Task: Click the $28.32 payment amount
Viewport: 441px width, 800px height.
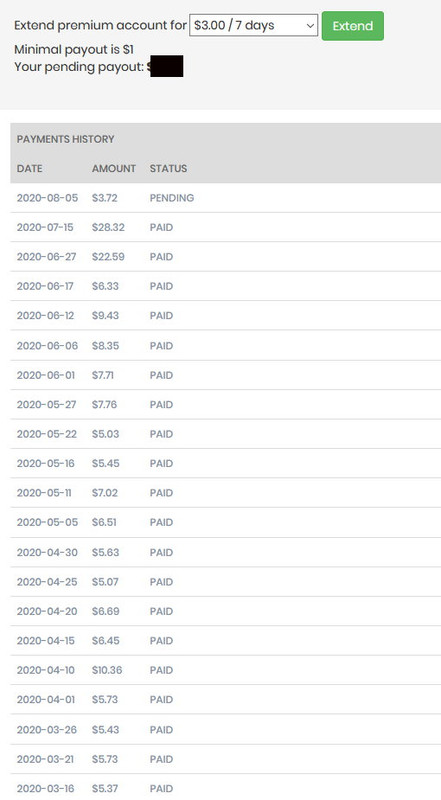Action: click(108, 227)
